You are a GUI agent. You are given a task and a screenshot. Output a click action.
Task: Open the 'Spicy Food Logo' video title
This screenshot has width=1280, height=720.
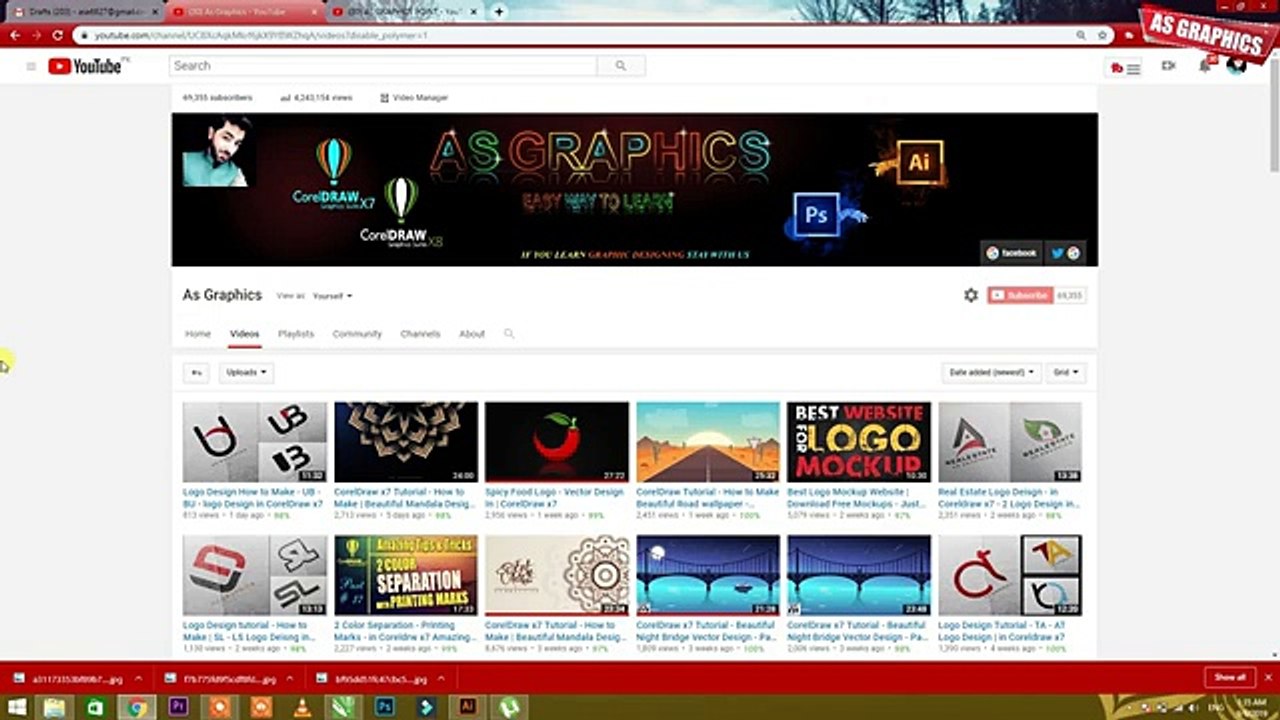pyautogui.click(x=556, y=498)
